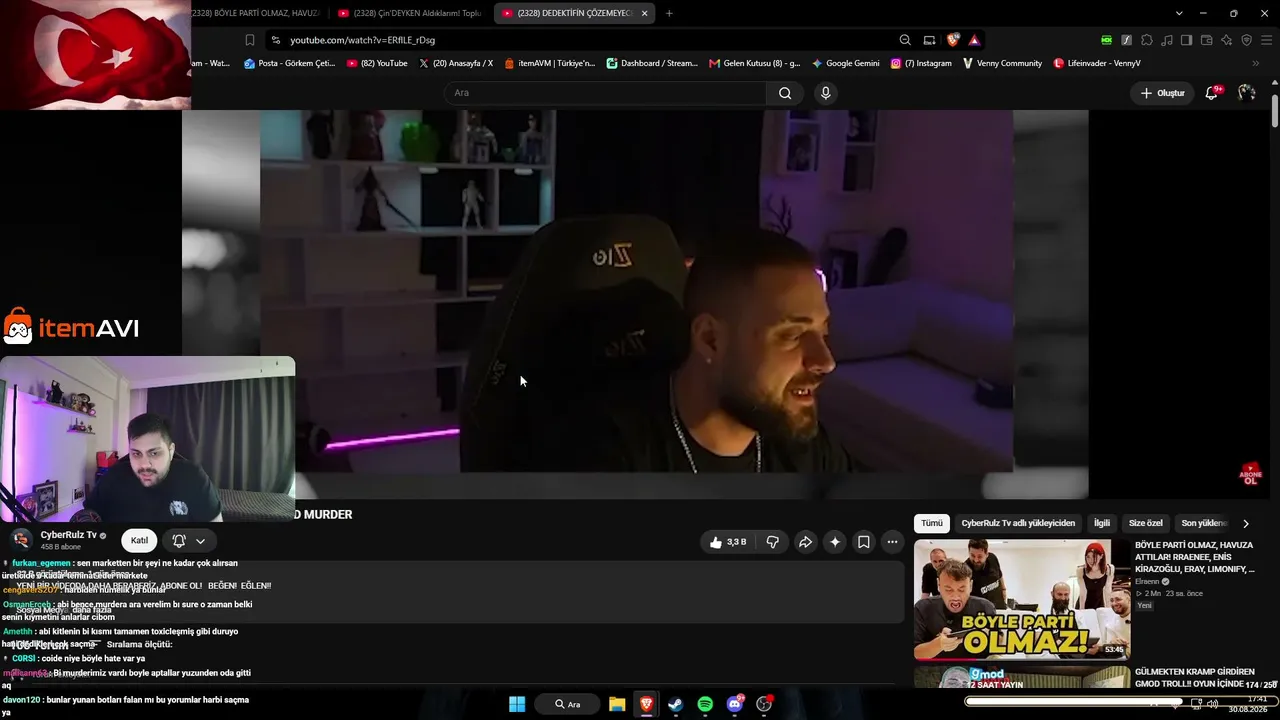Click the Oluştur create button
Image resolution: width=1280 pixels, height=720 pixels.
tap(1162, 93)
